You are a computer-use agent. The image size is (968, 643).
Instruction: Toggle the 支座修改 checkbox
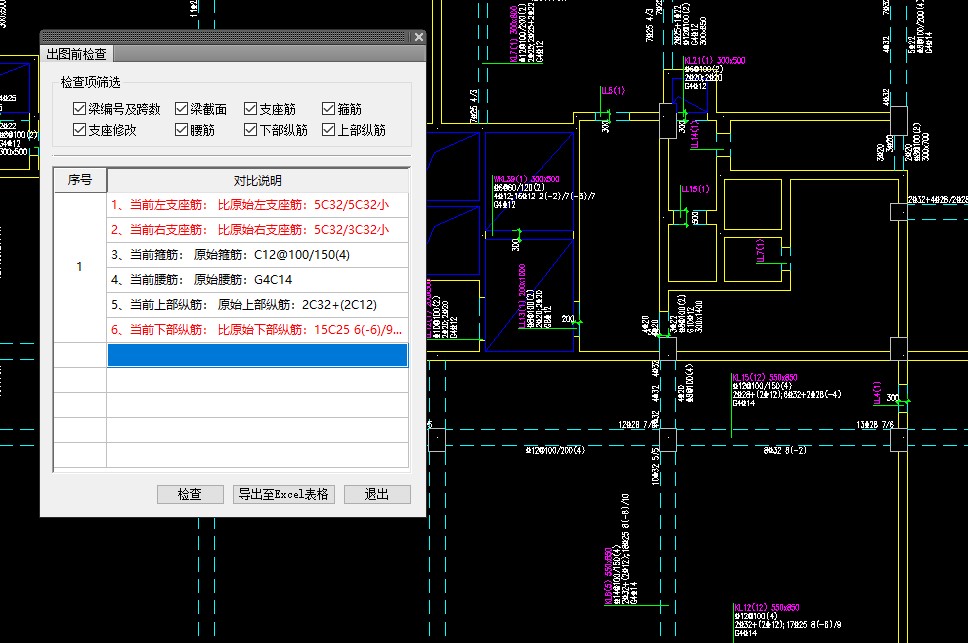80,130
